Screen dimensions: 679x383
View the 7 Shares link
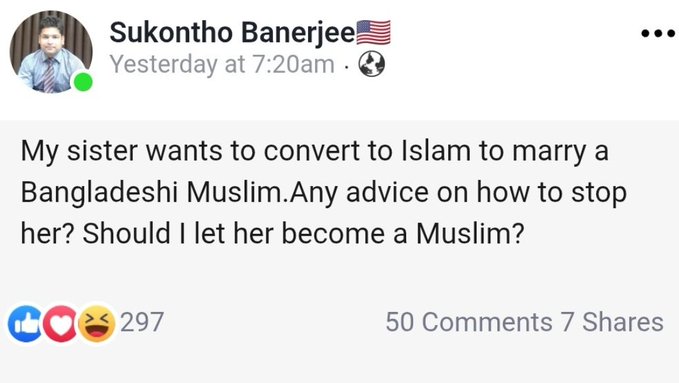point(612,322)
